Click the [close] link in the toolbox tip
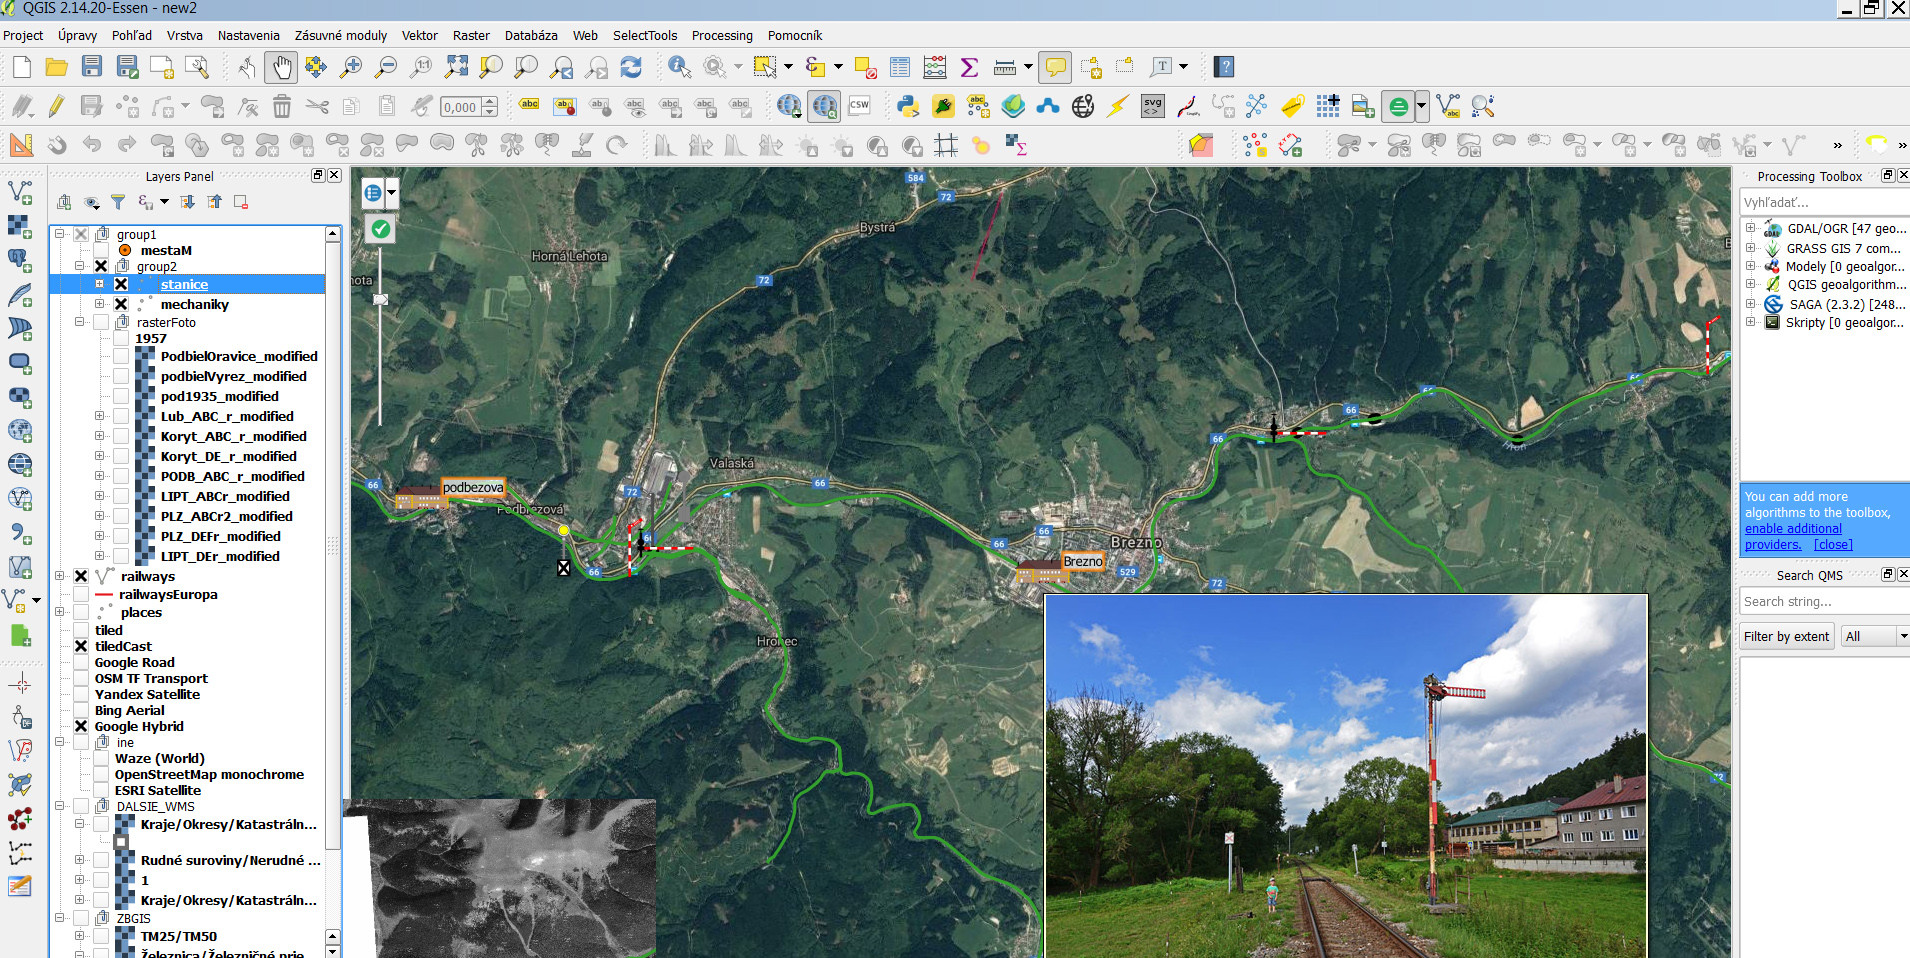 1833,544
